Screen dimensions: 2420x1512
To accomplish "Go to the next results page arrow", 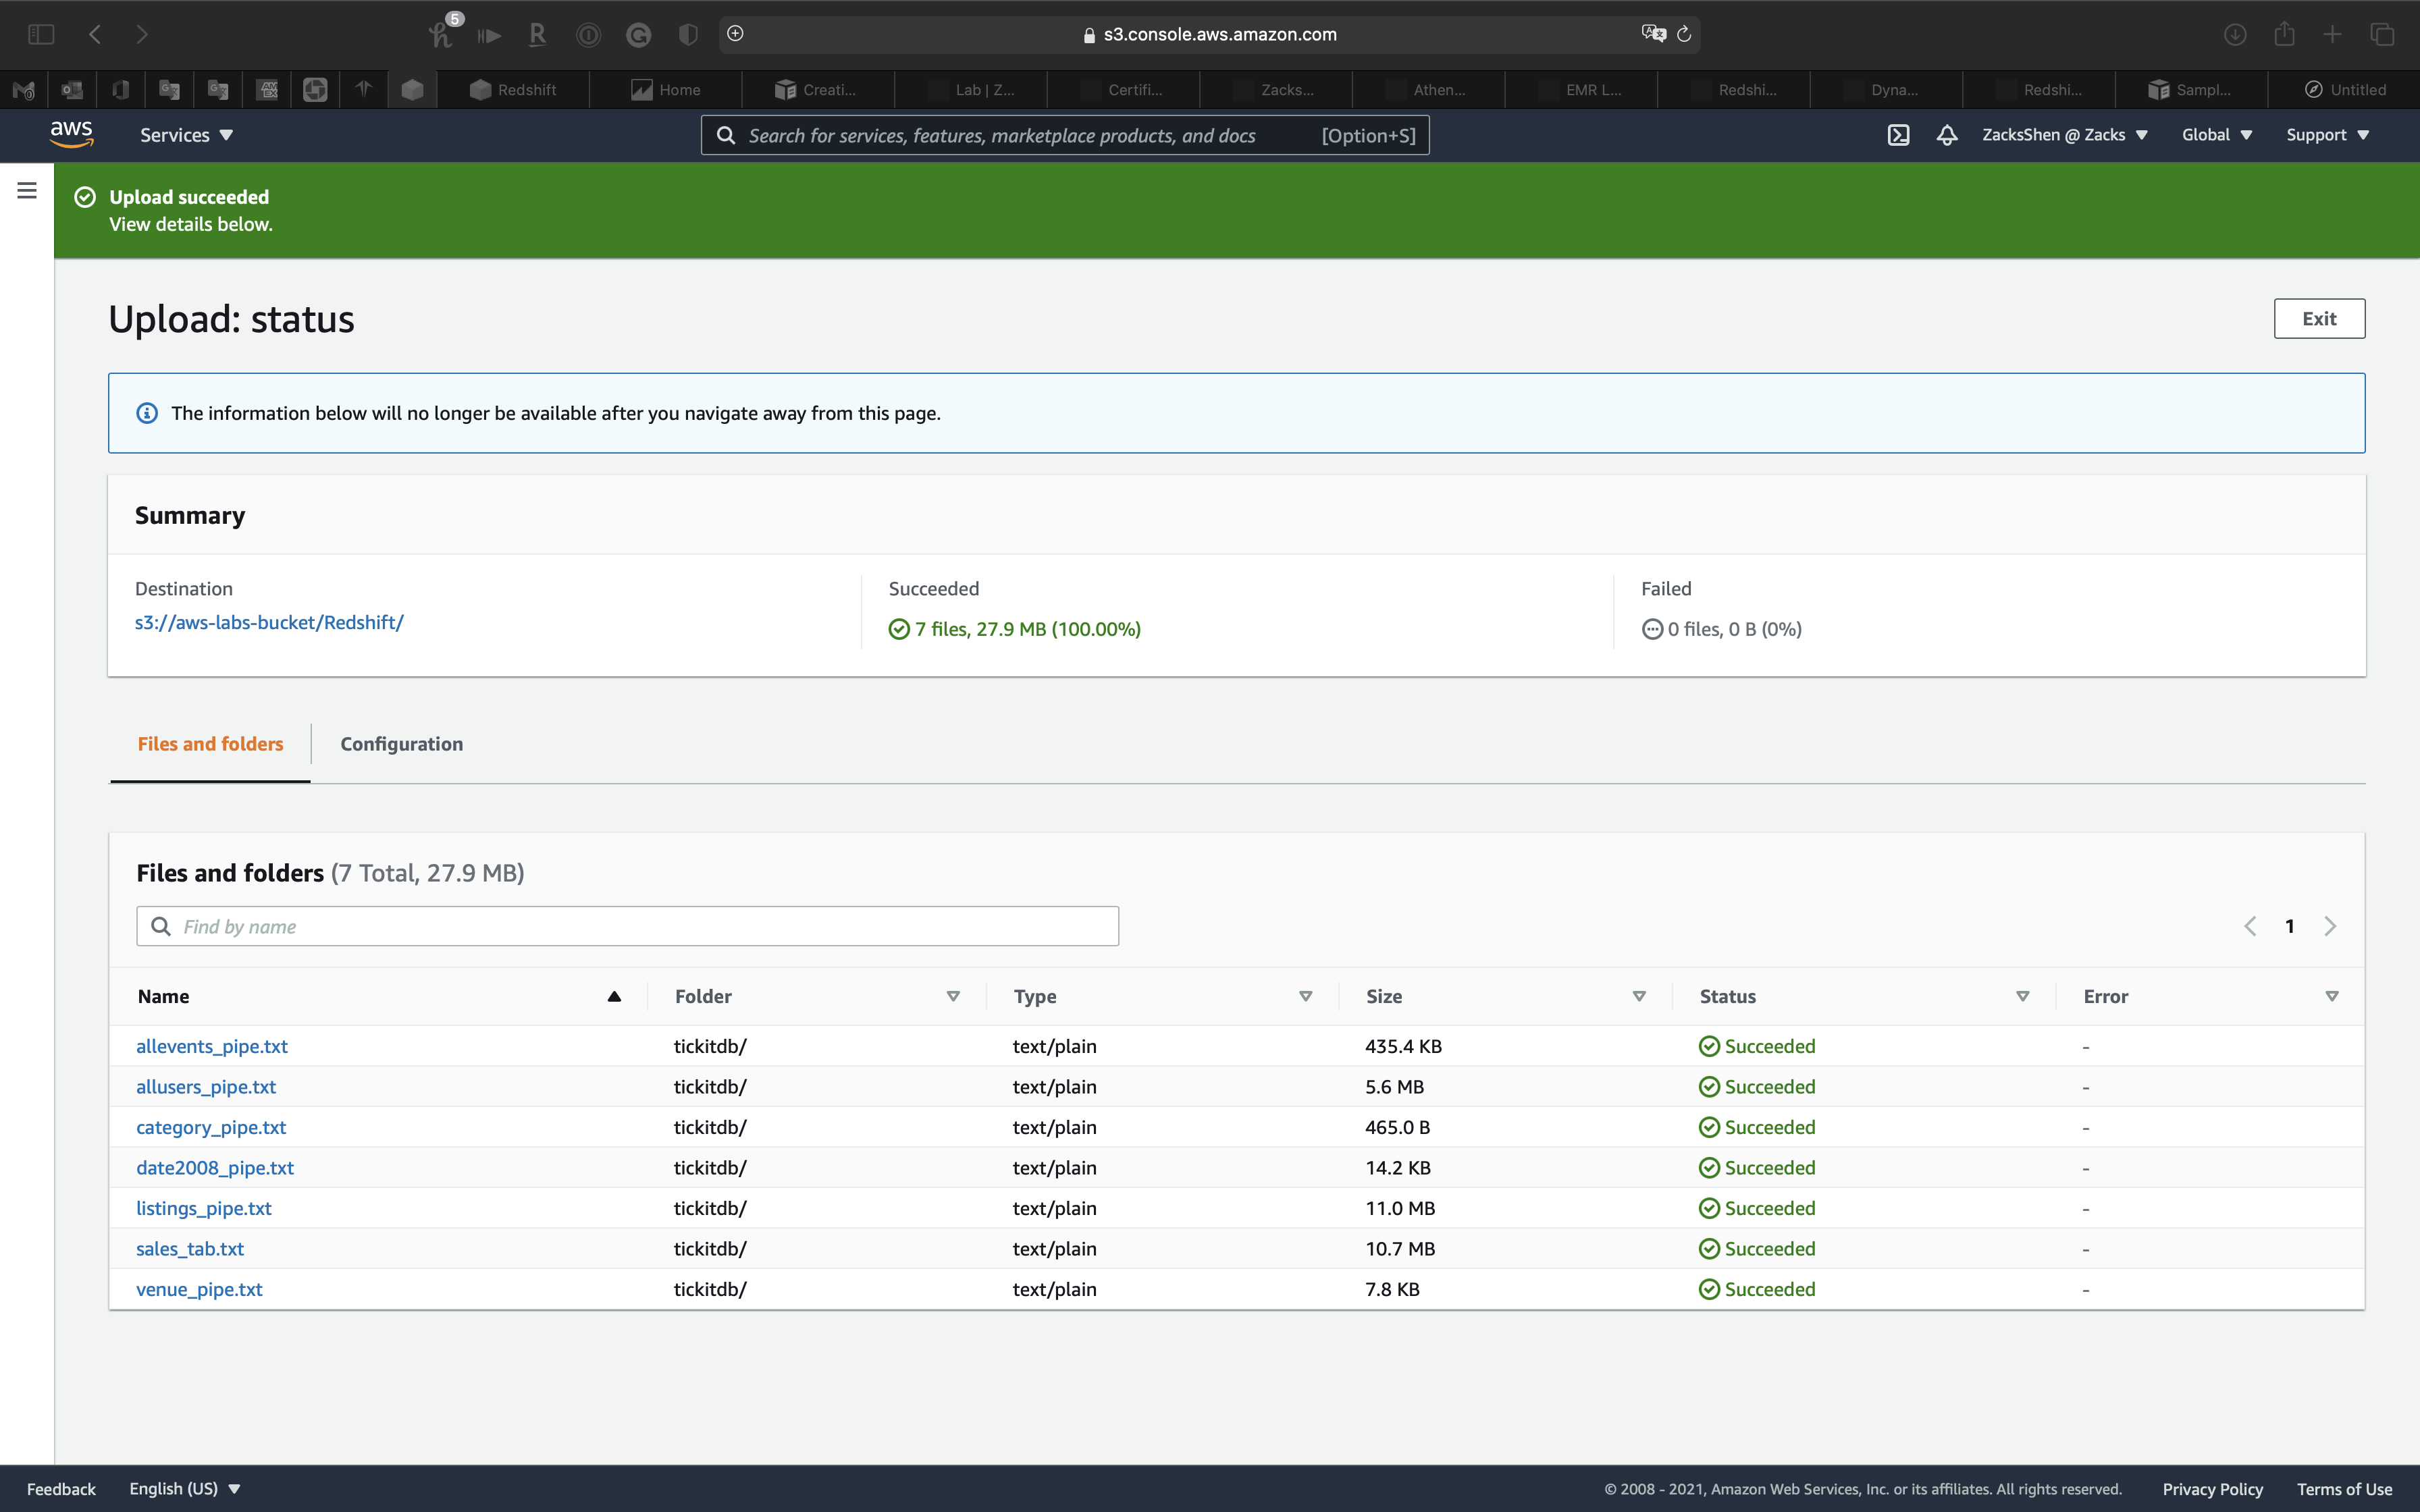I will [x=2330, y=926].
